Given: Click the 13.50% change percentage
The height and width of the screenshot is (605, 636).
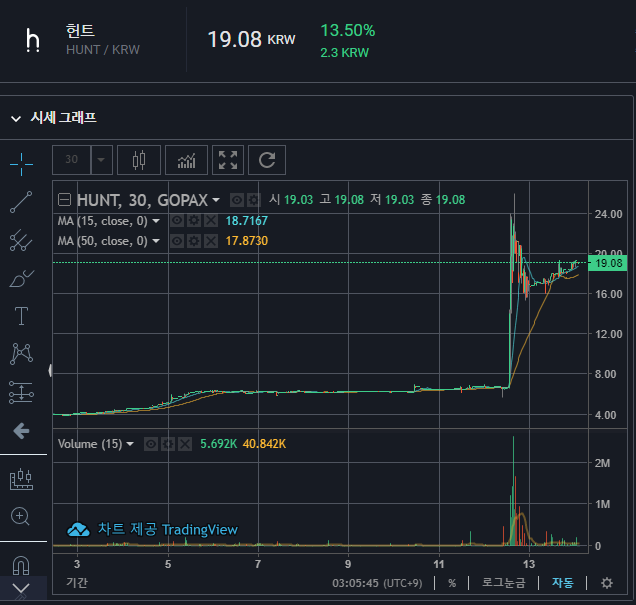Looking at the screenshot, I should [348, 30].
